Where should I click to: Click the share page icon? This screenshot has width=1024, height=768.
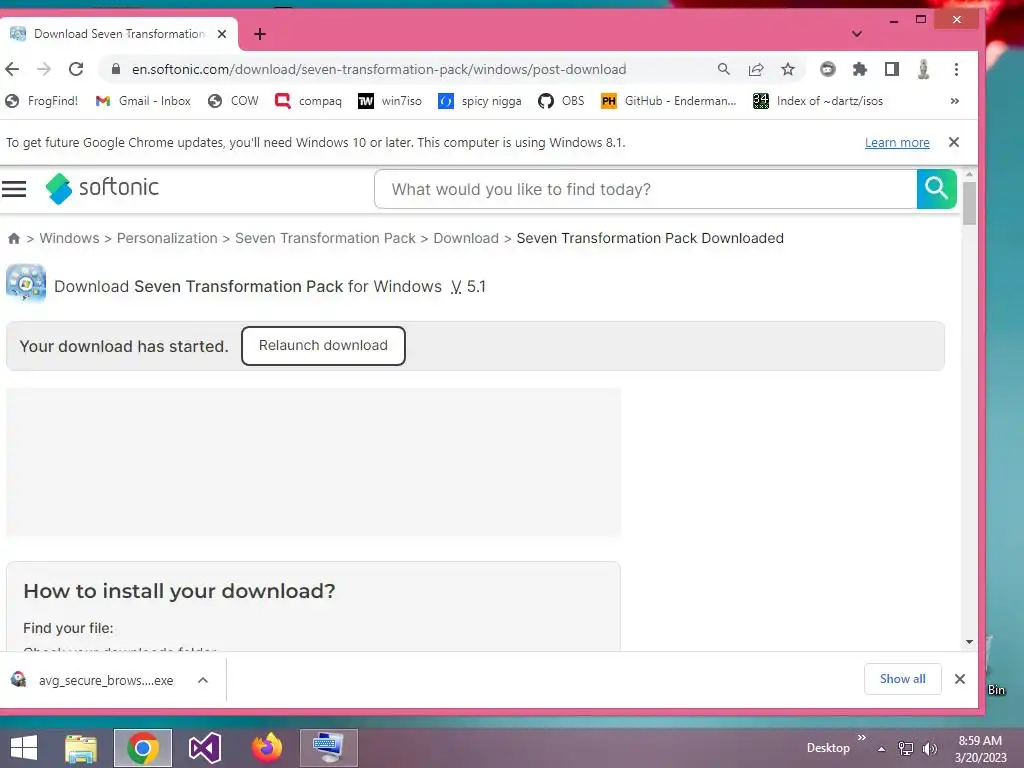(x=756, y=69)
